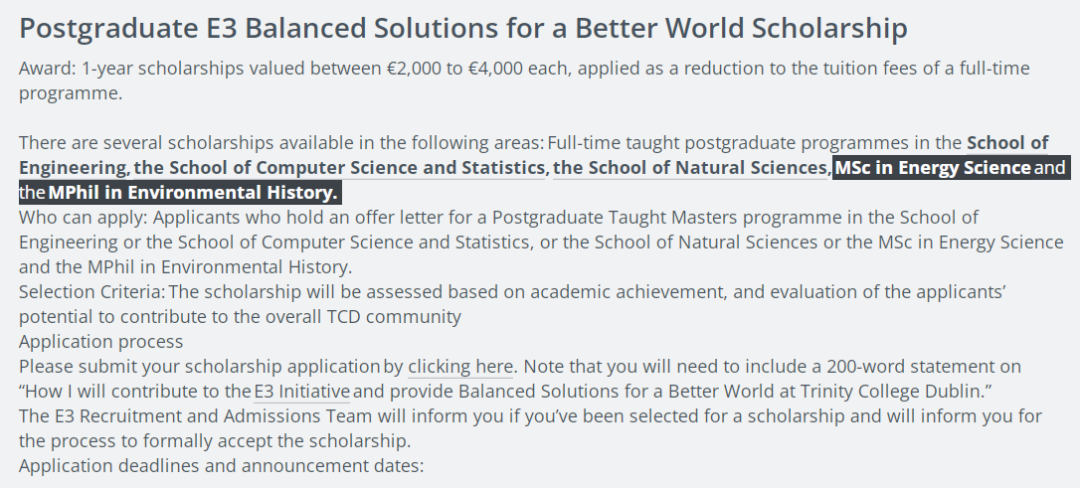
Task: Visit the E3 Initiative link
Action: tap(302, 391)
